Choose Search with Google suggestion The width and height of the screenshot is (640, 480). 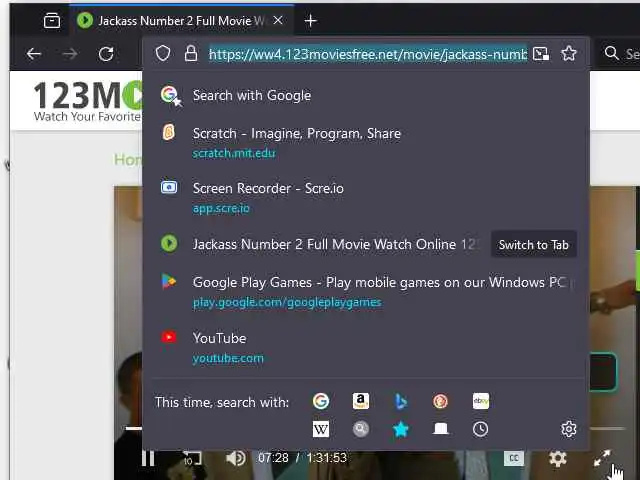pos(366,96)
